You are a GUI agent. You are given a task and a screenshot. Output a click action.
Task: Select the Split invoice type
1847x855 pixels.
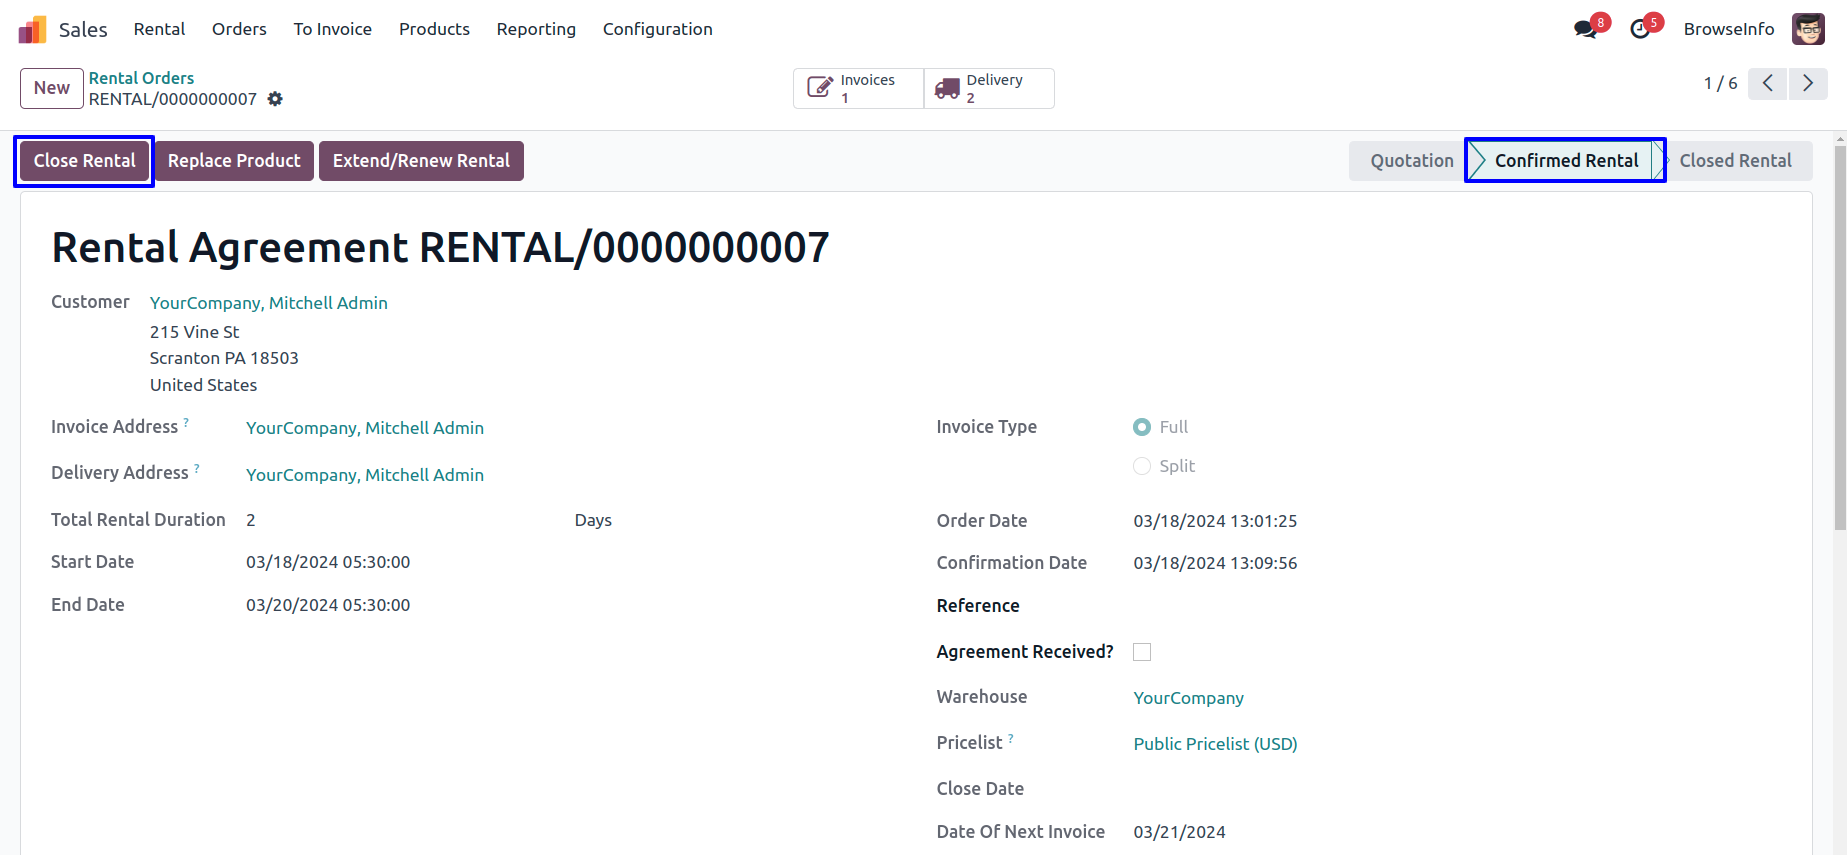pyautogui.click(x=1142, y=466)
